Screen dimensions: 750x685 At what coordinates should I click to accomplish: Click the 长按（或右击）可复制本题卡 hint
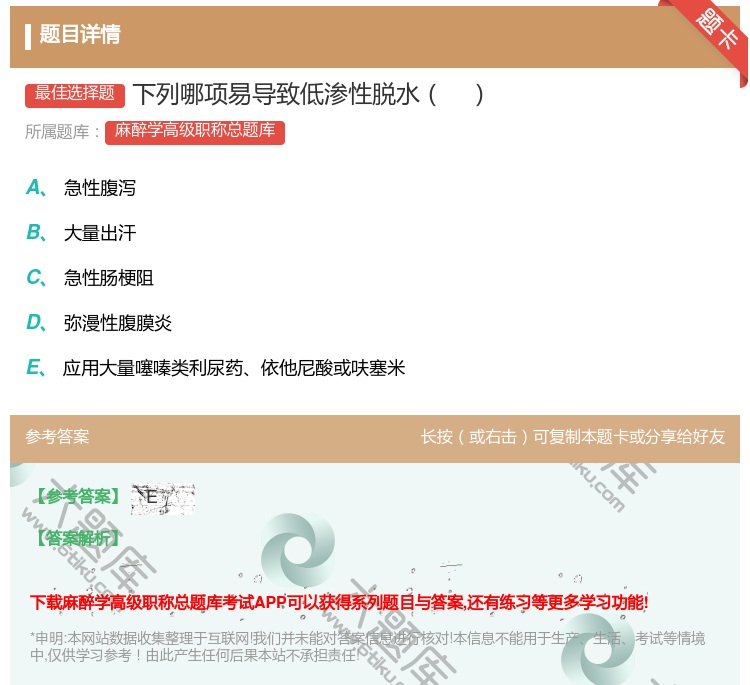[573, 437]
